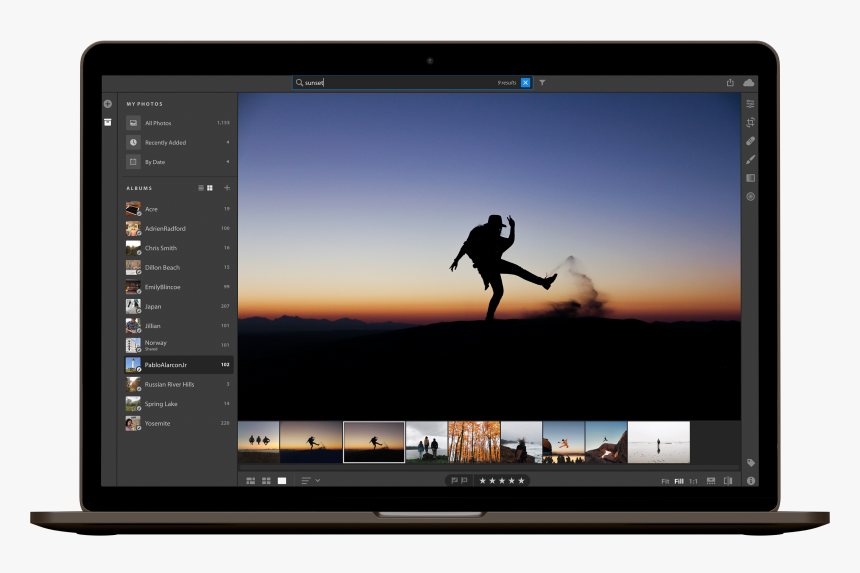Screen dimensions: 860x573
Task: Open the Info panel icon
Action: point(751,480)
